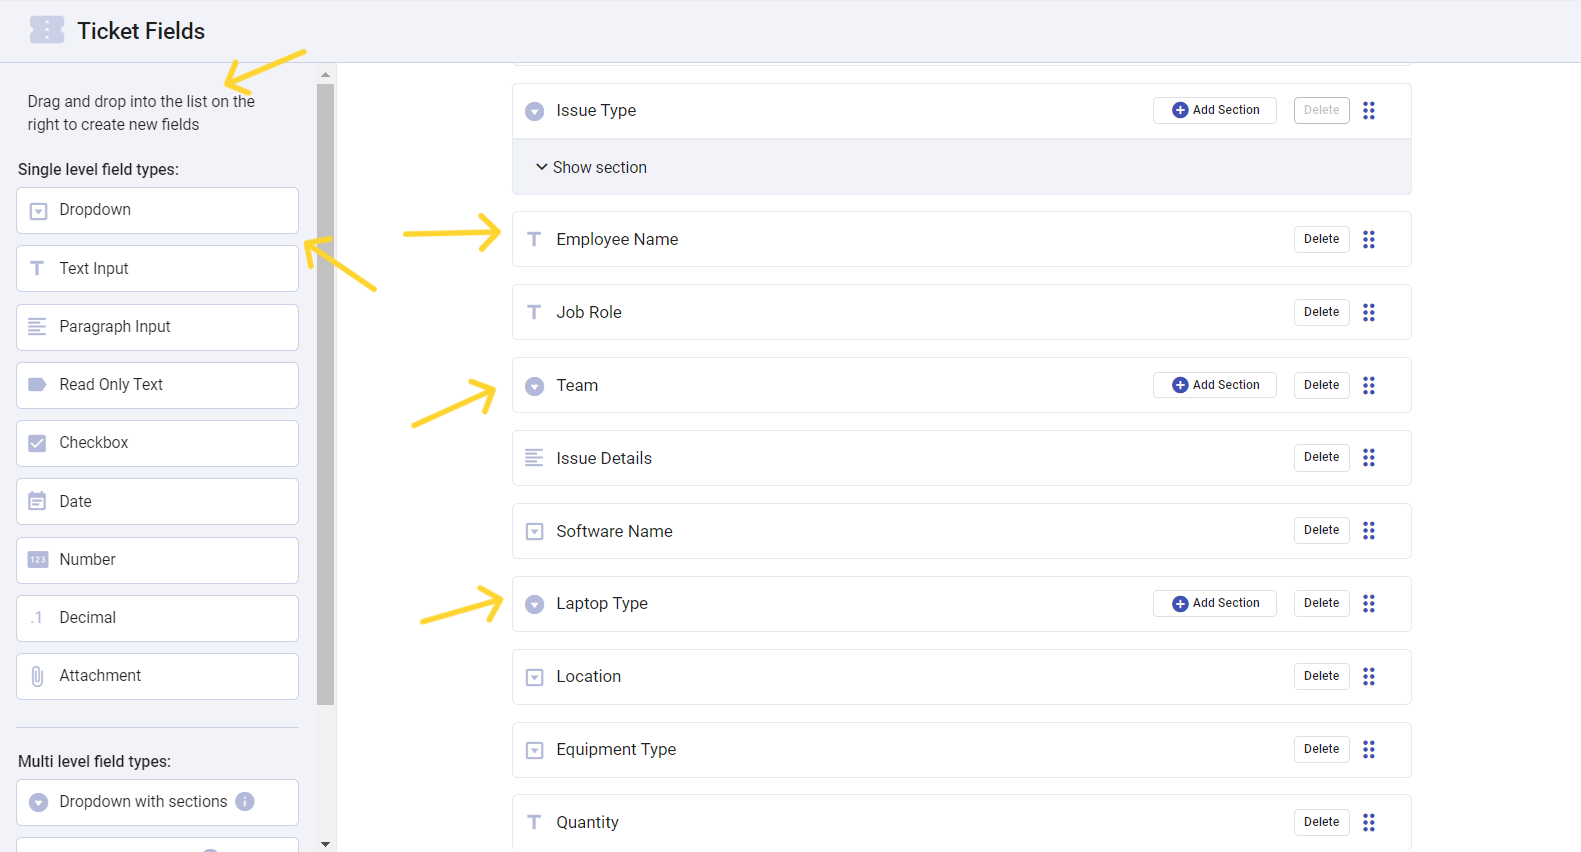
Task: Grab the drag handle on Employee Name
Action: coord(1369,239)
